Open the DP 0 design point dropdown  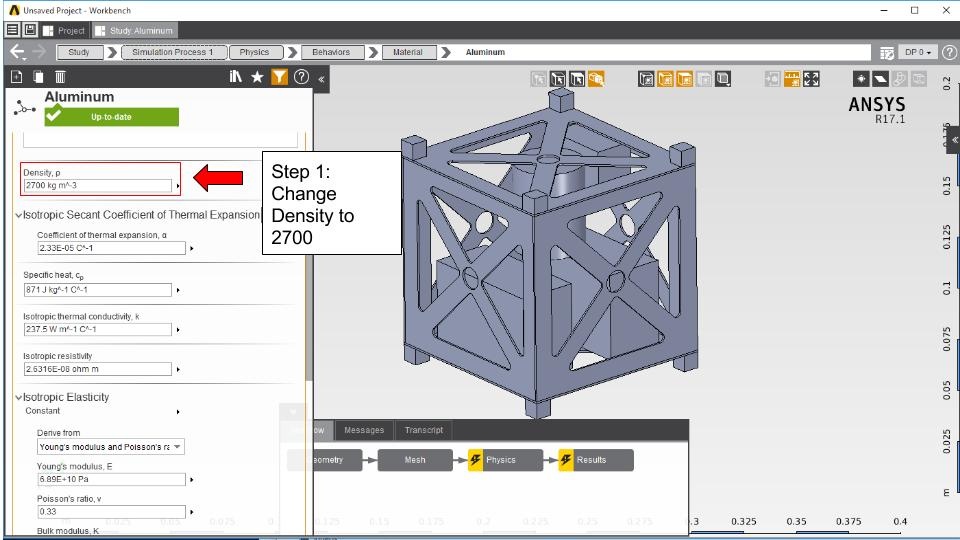pos(918,53)
